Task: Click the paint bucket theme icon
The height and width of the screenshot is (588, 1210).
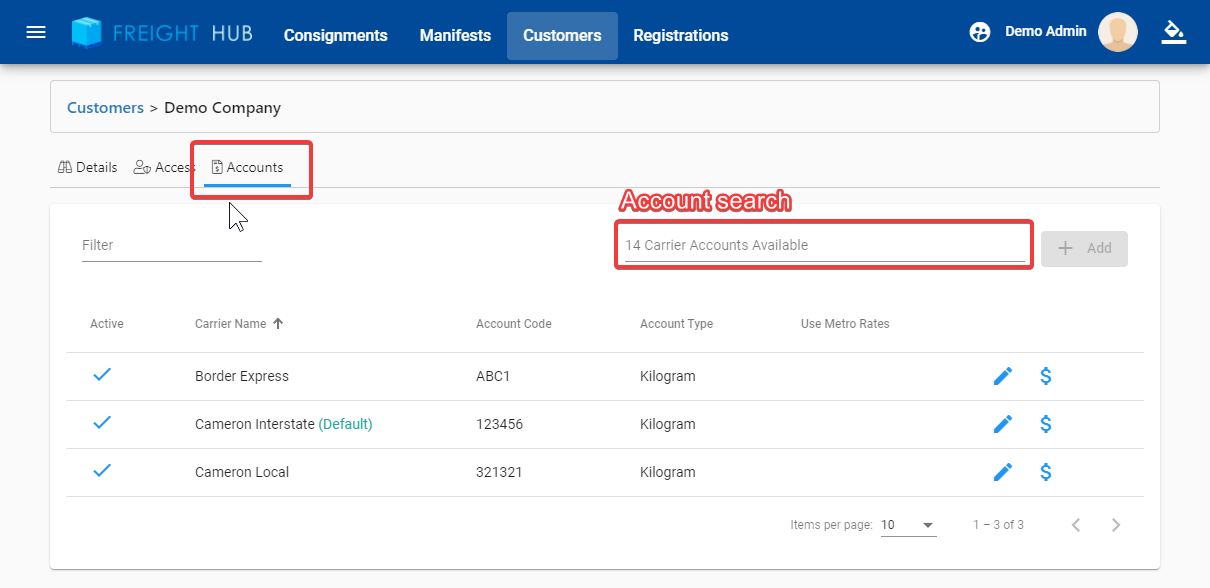Action: pyautogui.click(x=1173, y=32)
